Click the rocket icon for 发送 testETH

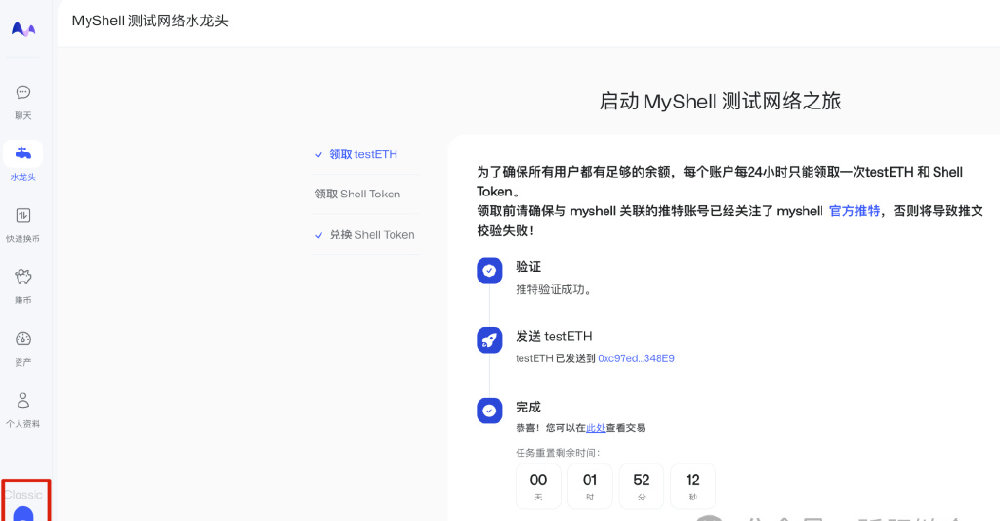[x=489, y=341]
